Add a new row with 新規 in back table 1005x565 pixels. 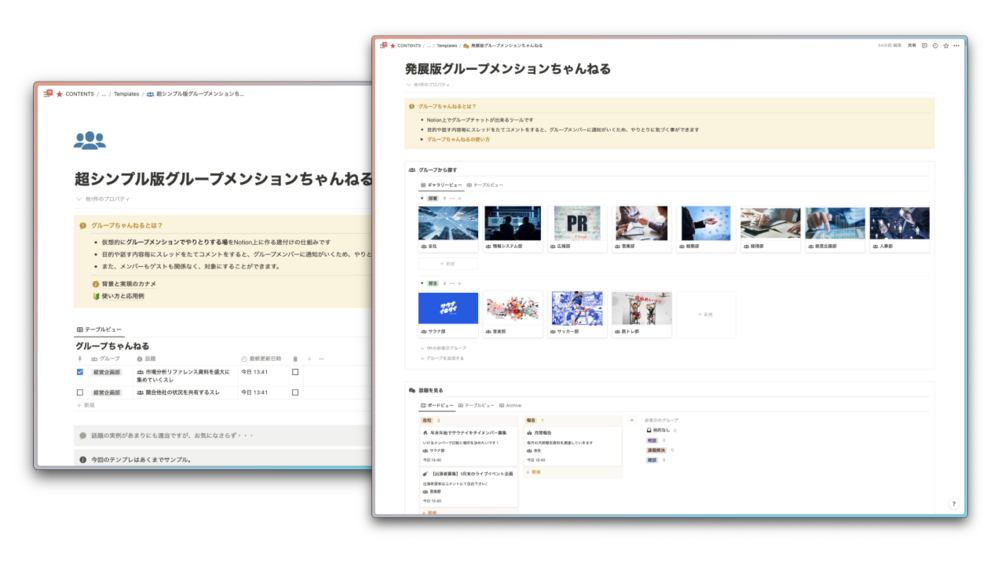click(x=86, y=405)
